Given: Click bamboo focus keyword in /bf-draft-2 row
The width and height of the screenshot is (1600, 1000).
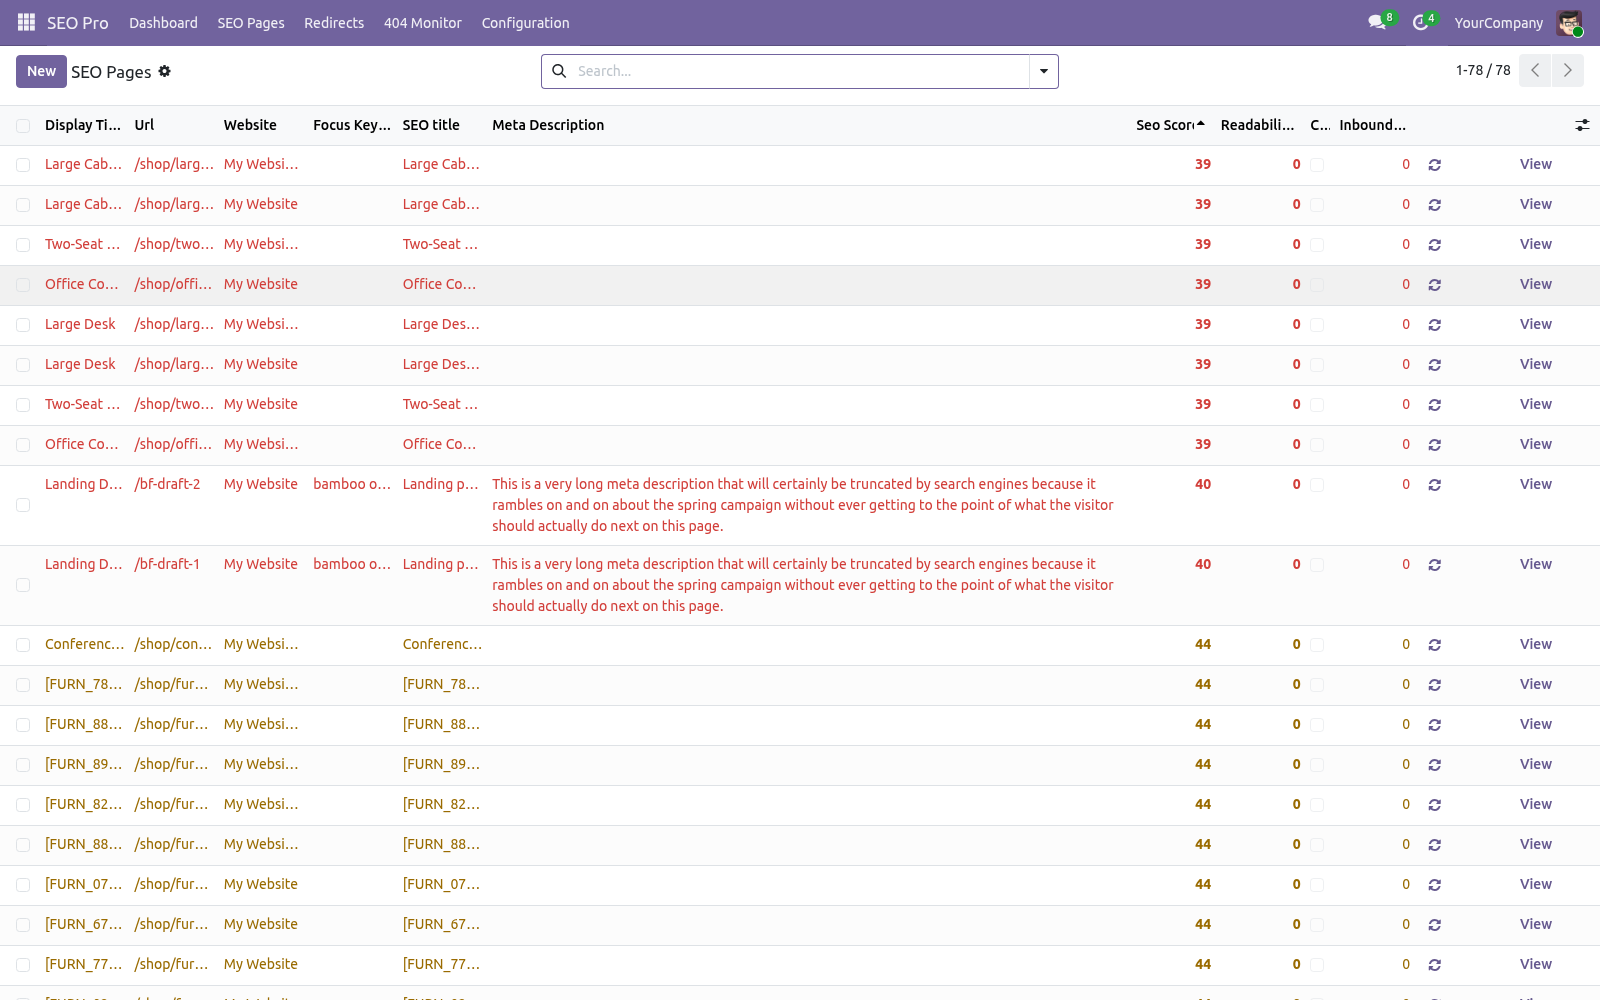Looking at the screenshot, I should point(352,484).
